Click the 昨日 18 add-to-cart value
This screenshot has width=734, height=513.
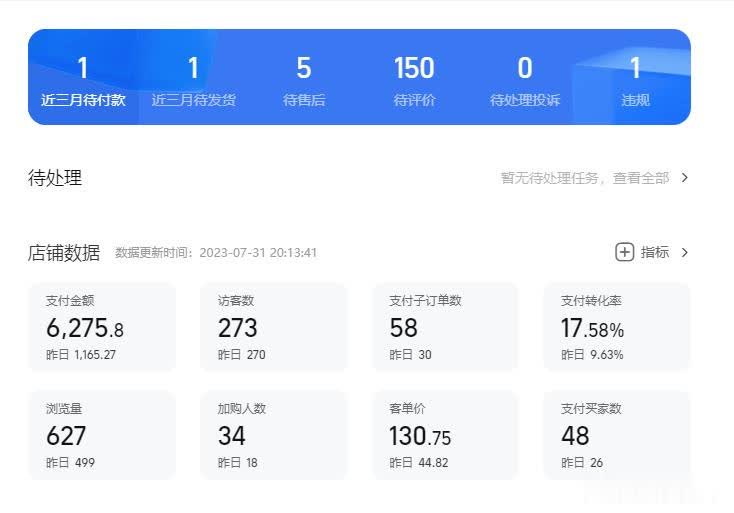(x=238, y=463)
